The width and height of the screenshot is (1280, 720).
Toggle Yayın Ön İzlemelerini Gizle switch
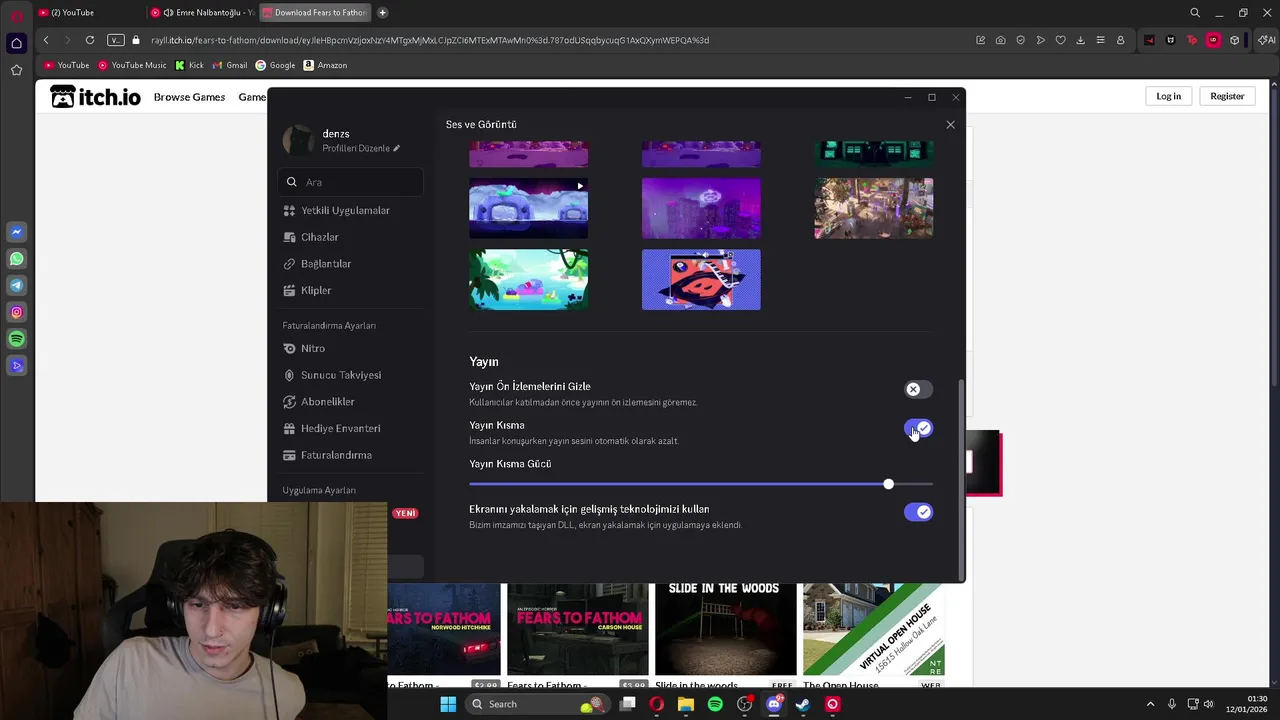918,389
